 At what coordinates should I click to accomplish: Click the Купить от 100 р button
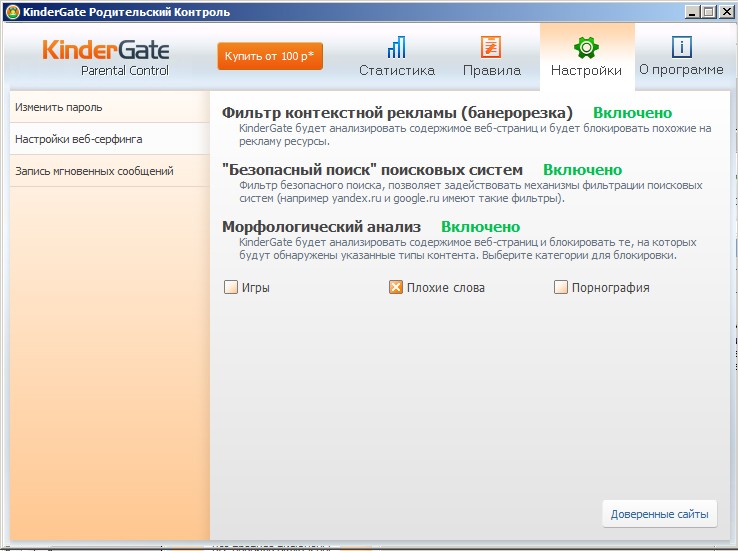(x=270, y=56)
